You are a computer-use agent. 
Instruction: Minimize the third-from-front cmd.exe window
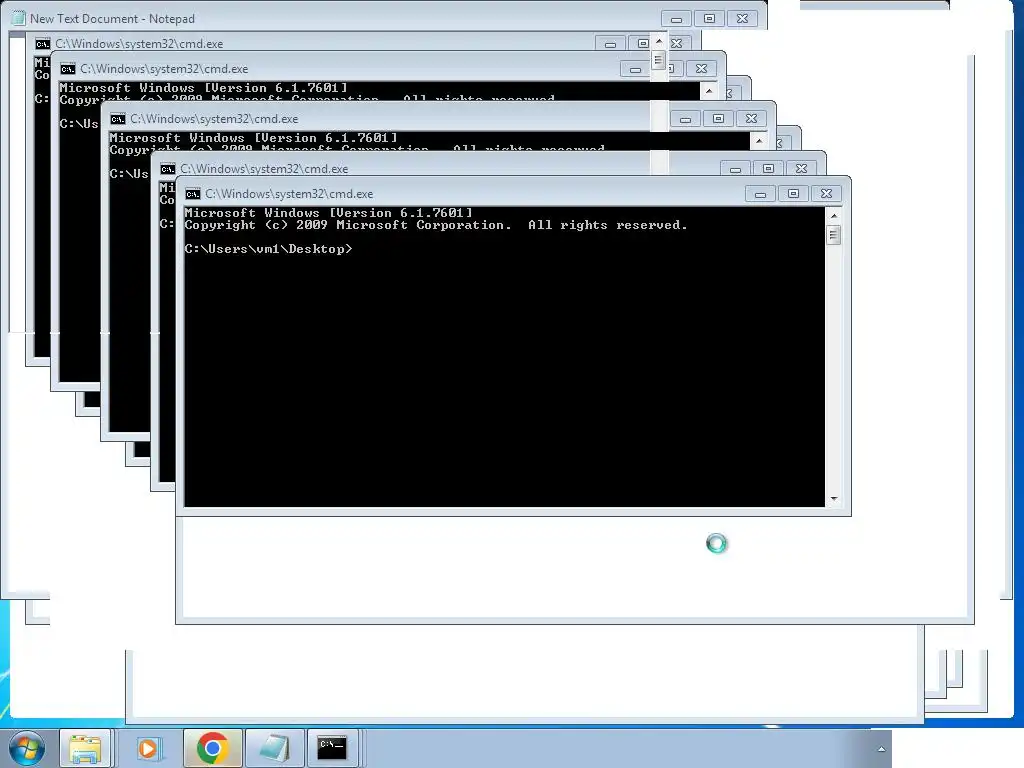pyautogui.click(x=685, y=119)
